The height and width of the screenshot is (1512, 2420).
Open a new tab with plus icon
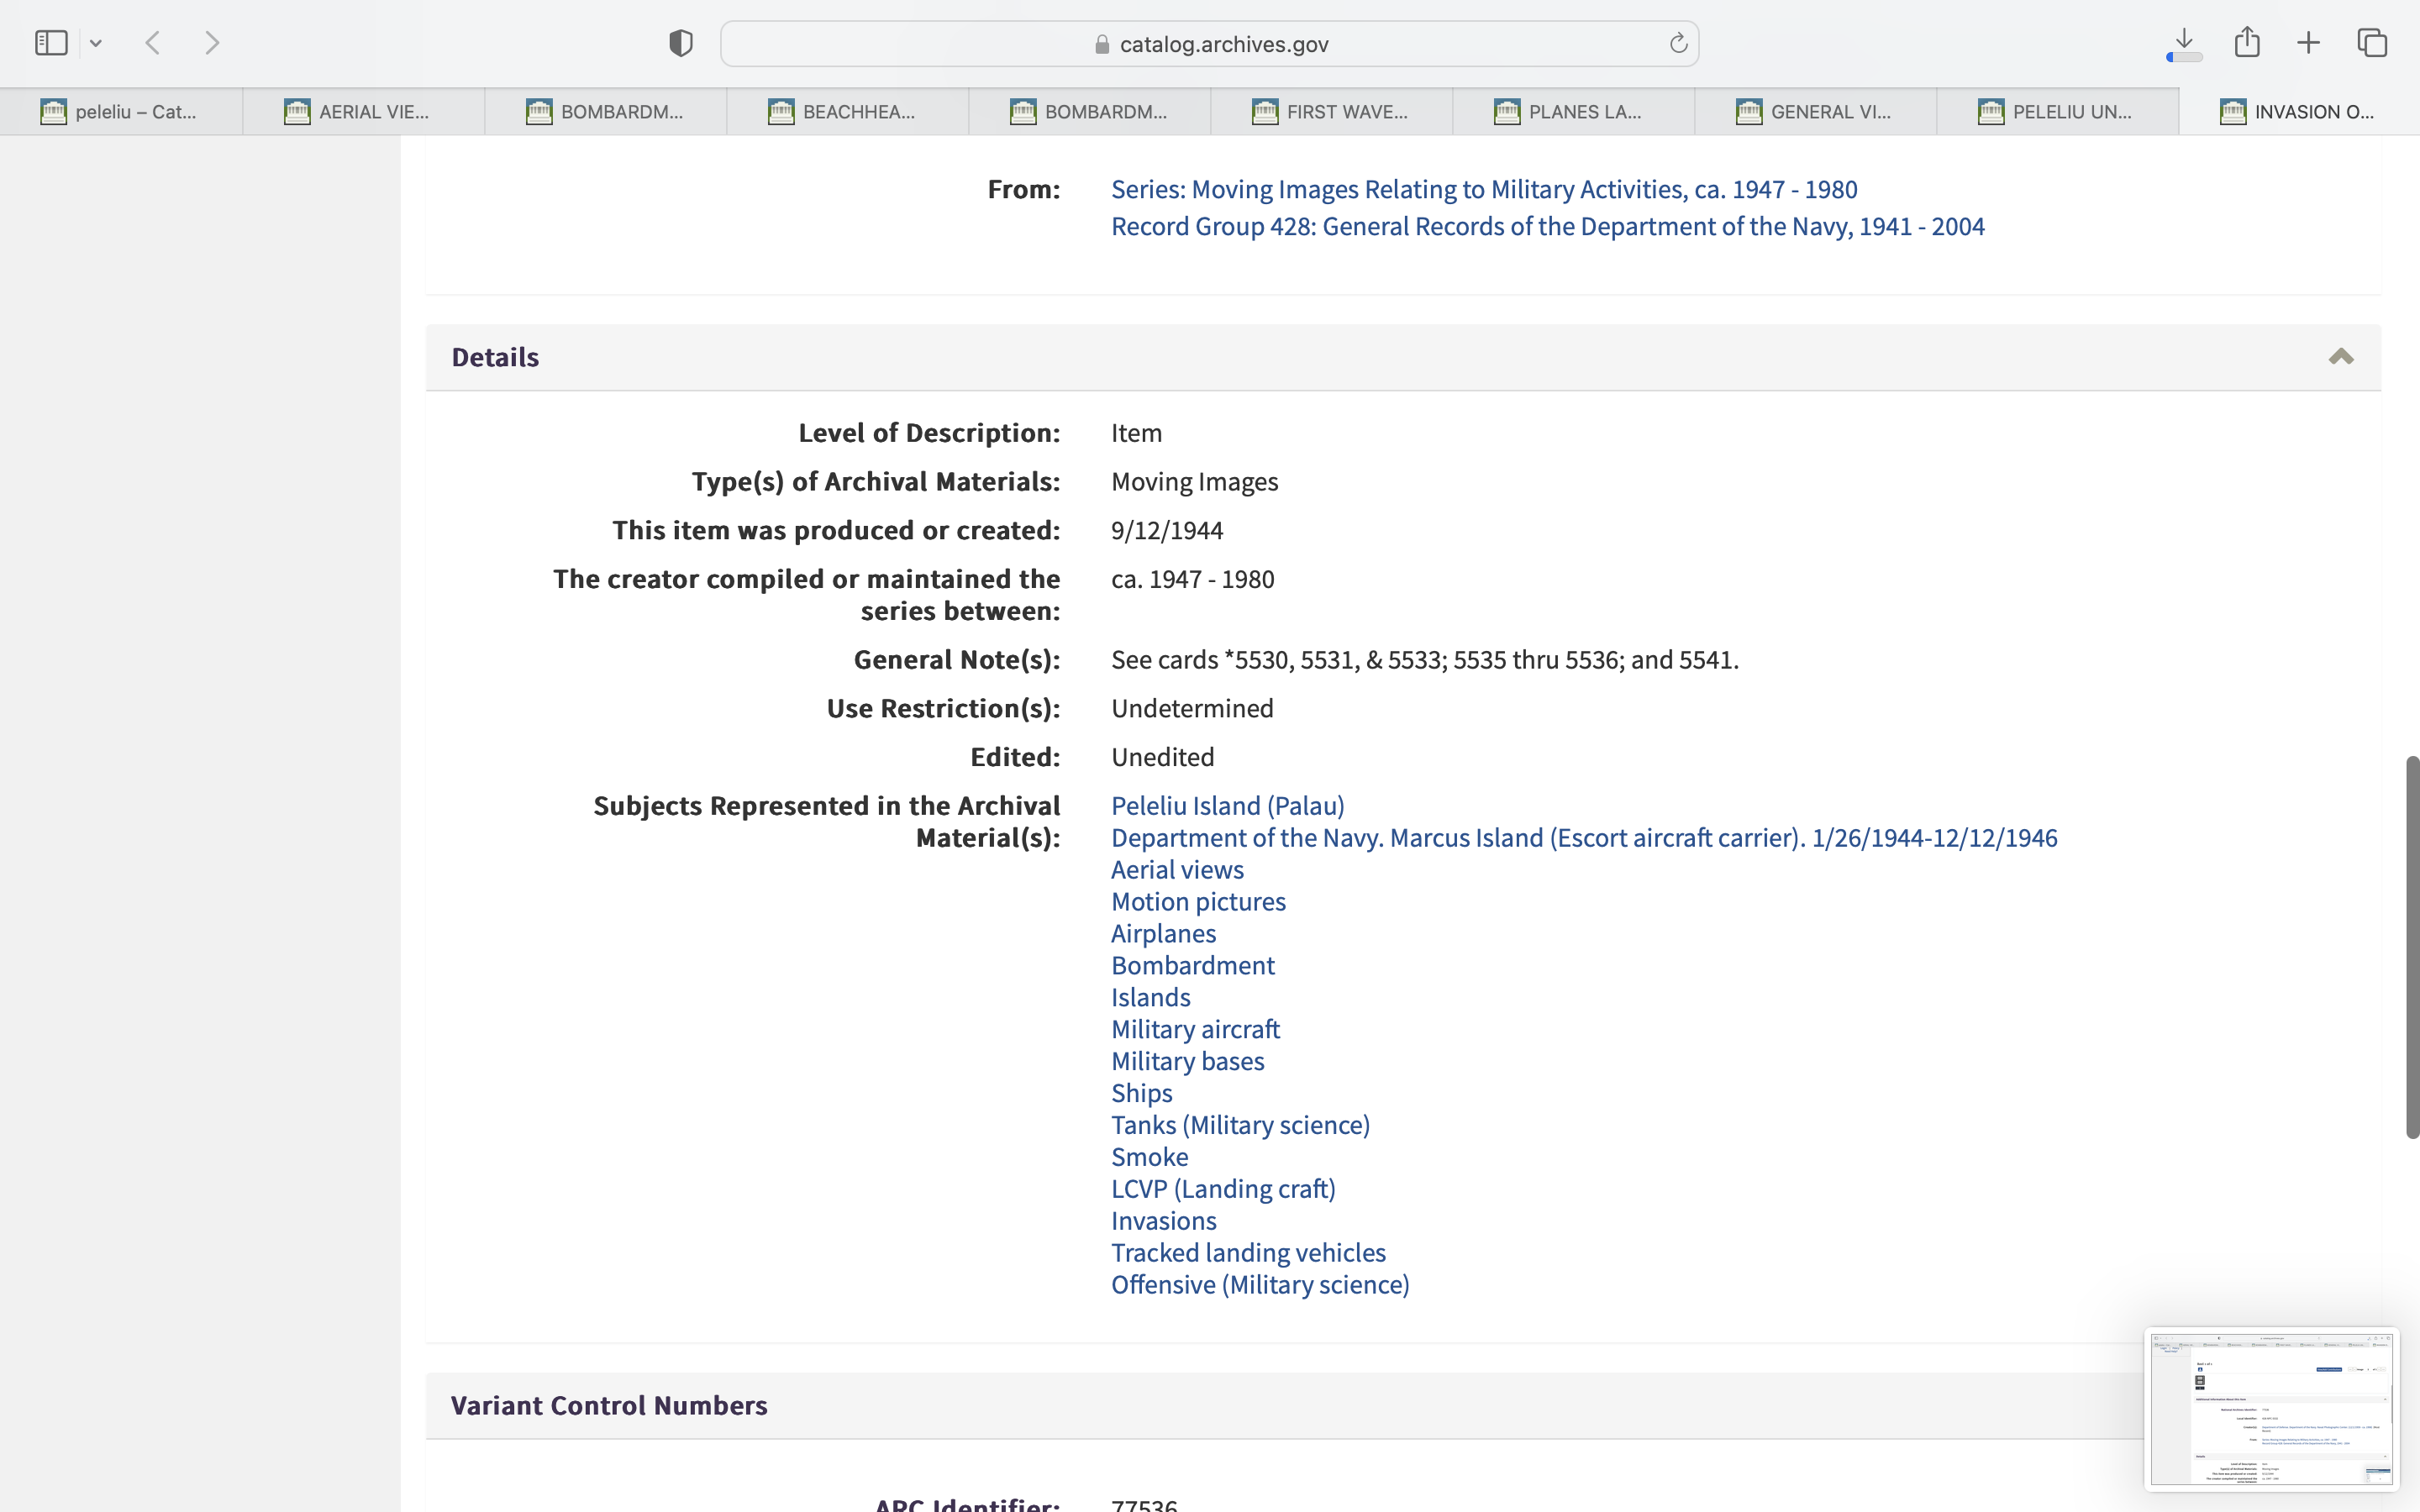2309,43
